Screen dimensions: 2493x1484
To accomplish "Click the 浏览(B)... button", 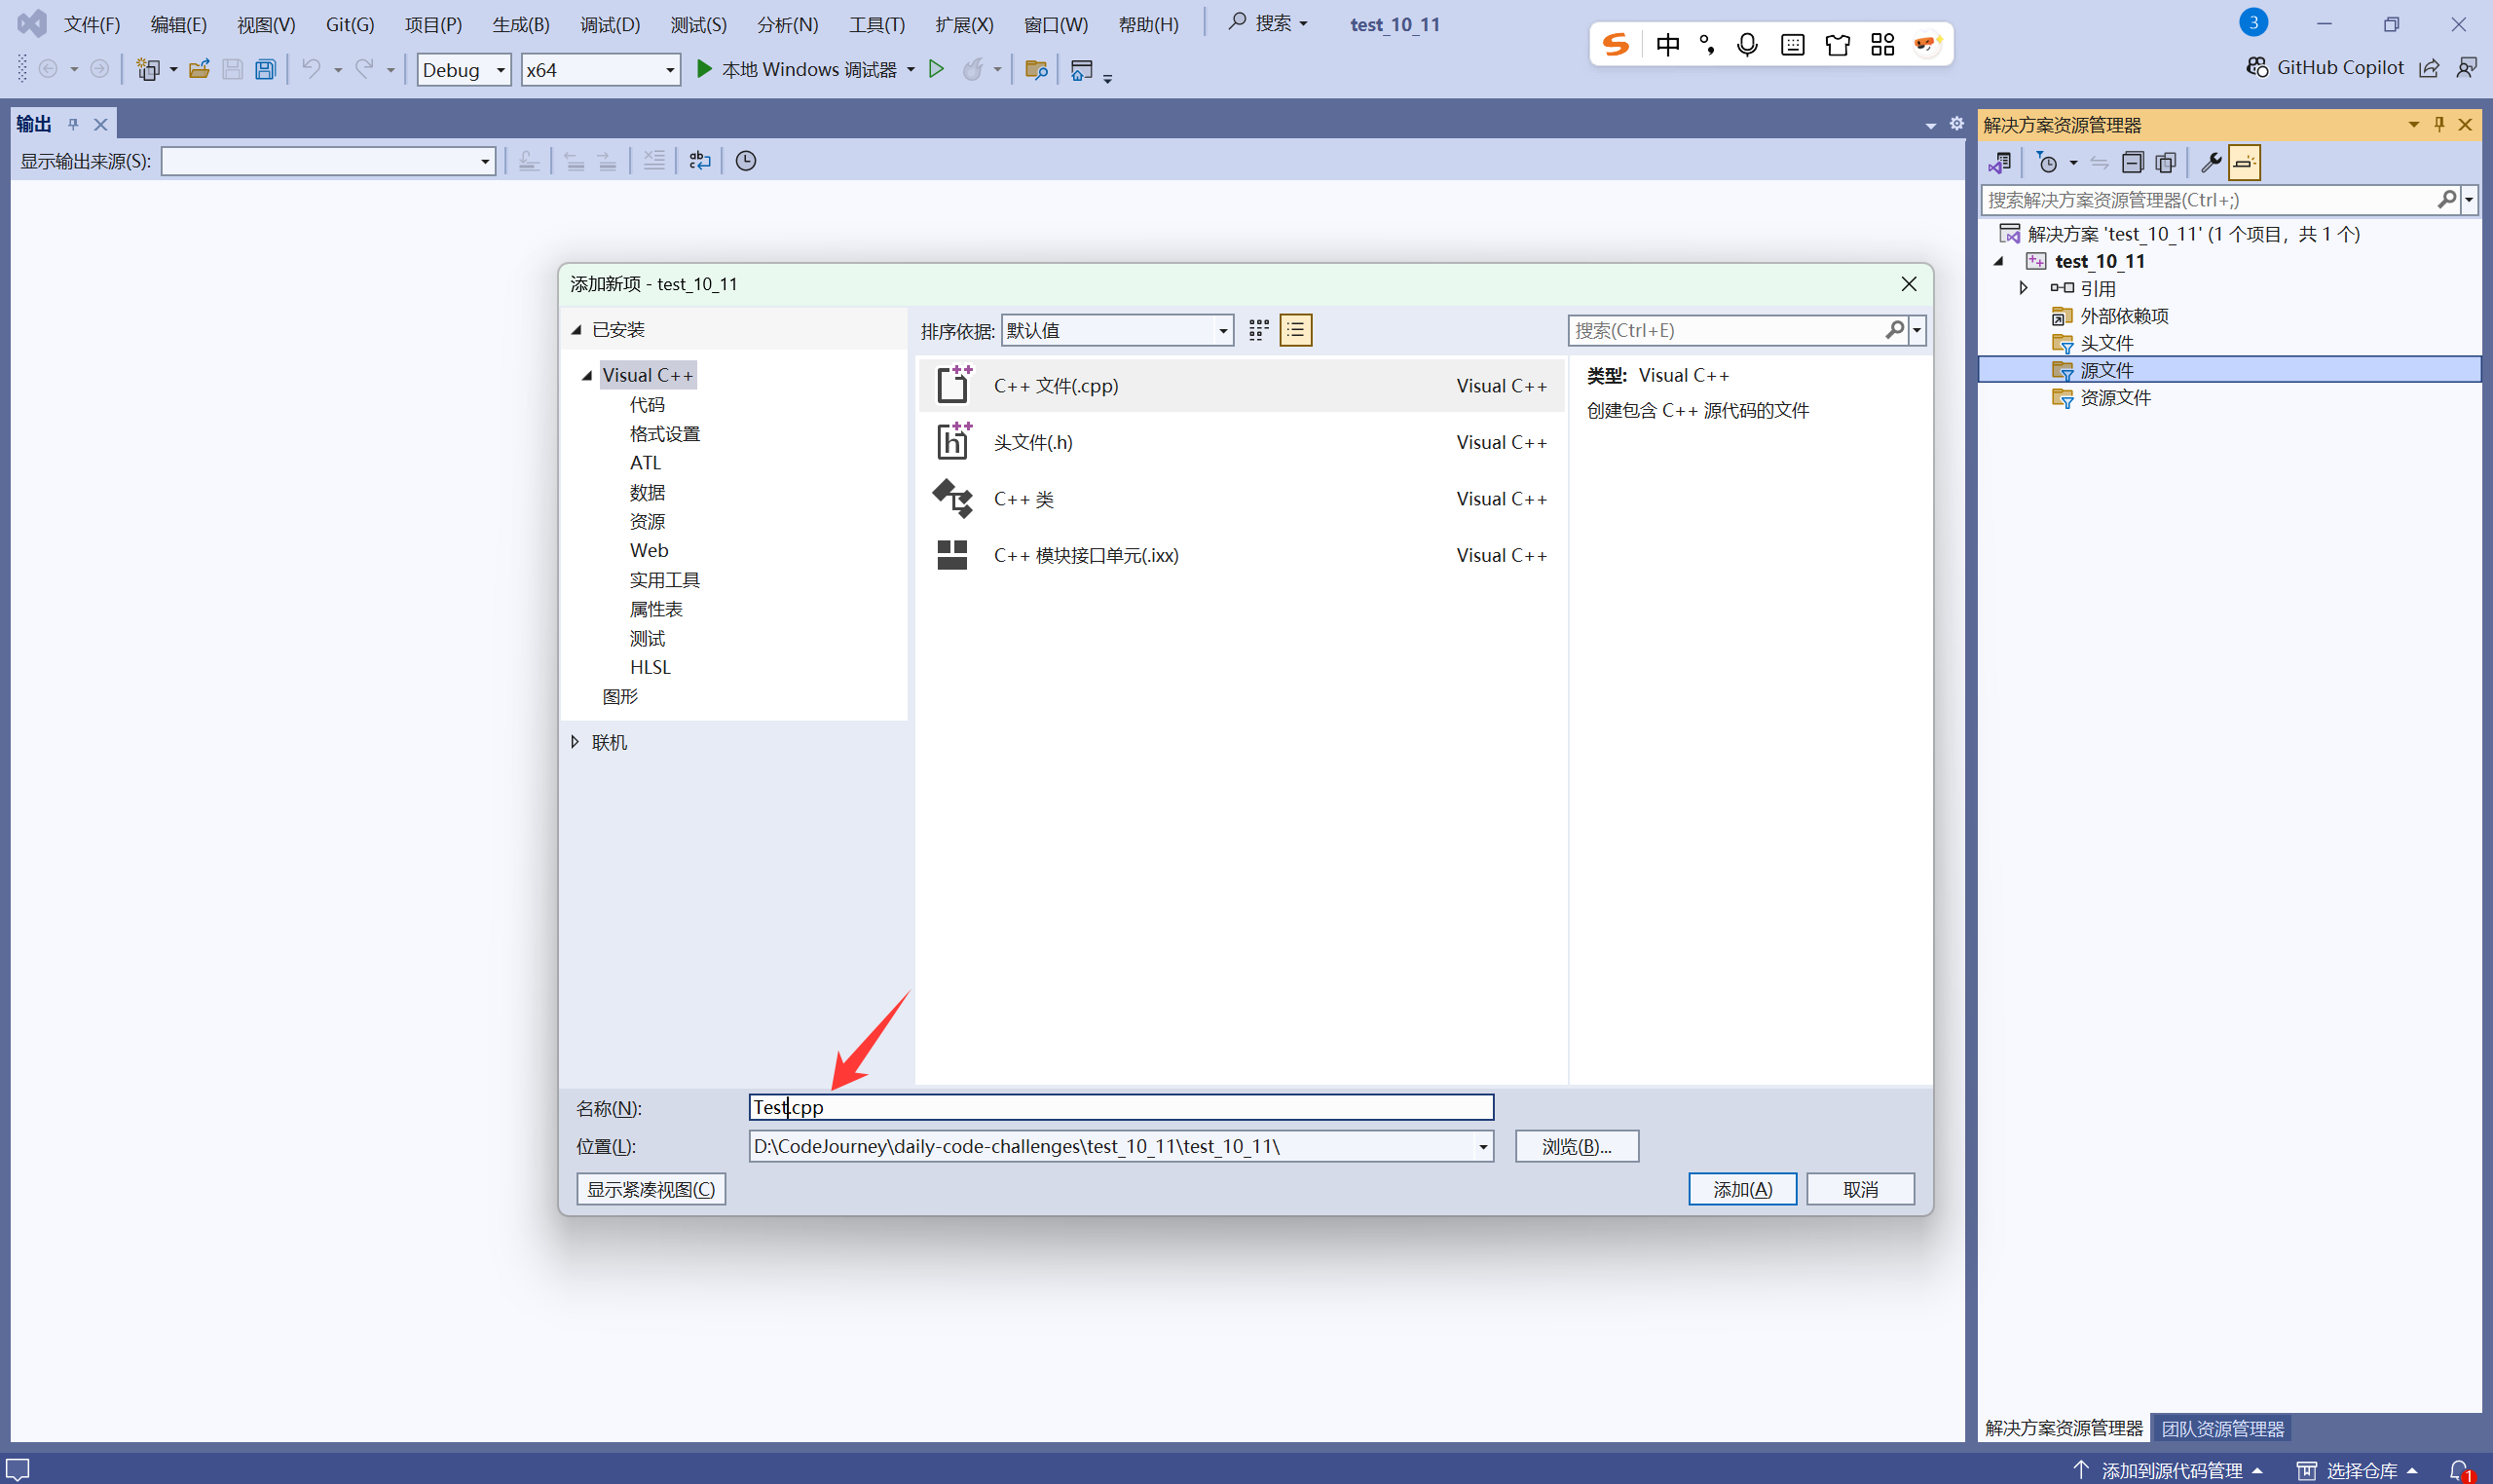I will click(x=1576, y=1146).
